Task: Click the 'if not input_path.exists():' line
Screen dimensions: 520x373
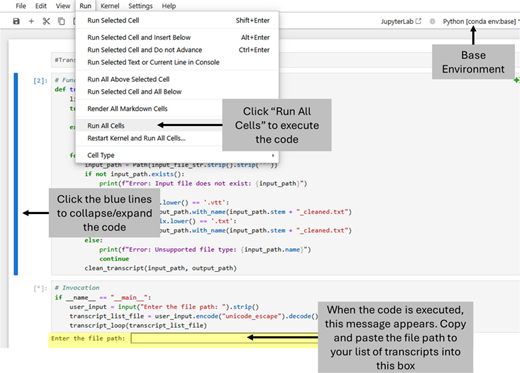Action: click(x=134, y=174)
